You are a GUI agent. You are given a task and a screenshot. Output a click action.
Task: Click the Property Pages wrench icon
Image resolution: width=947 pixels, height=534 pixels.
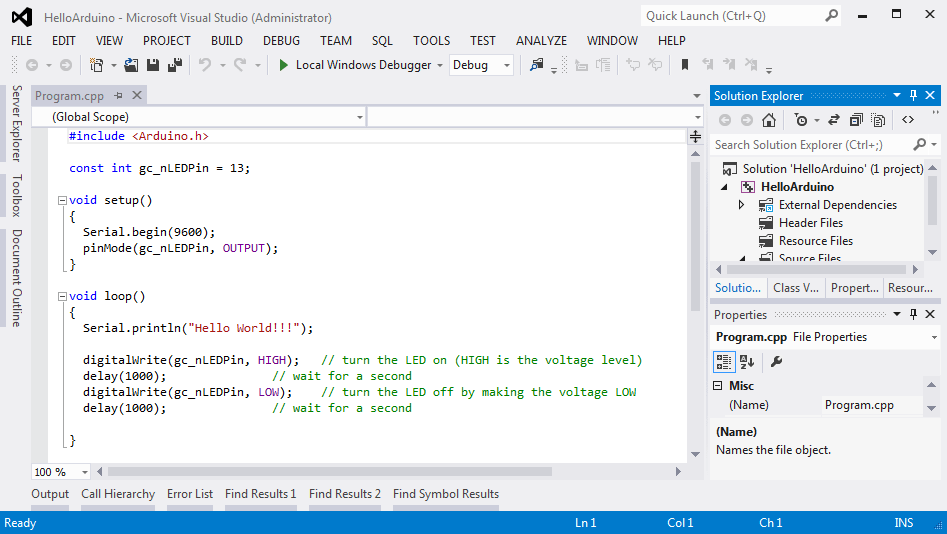point(776,362)
